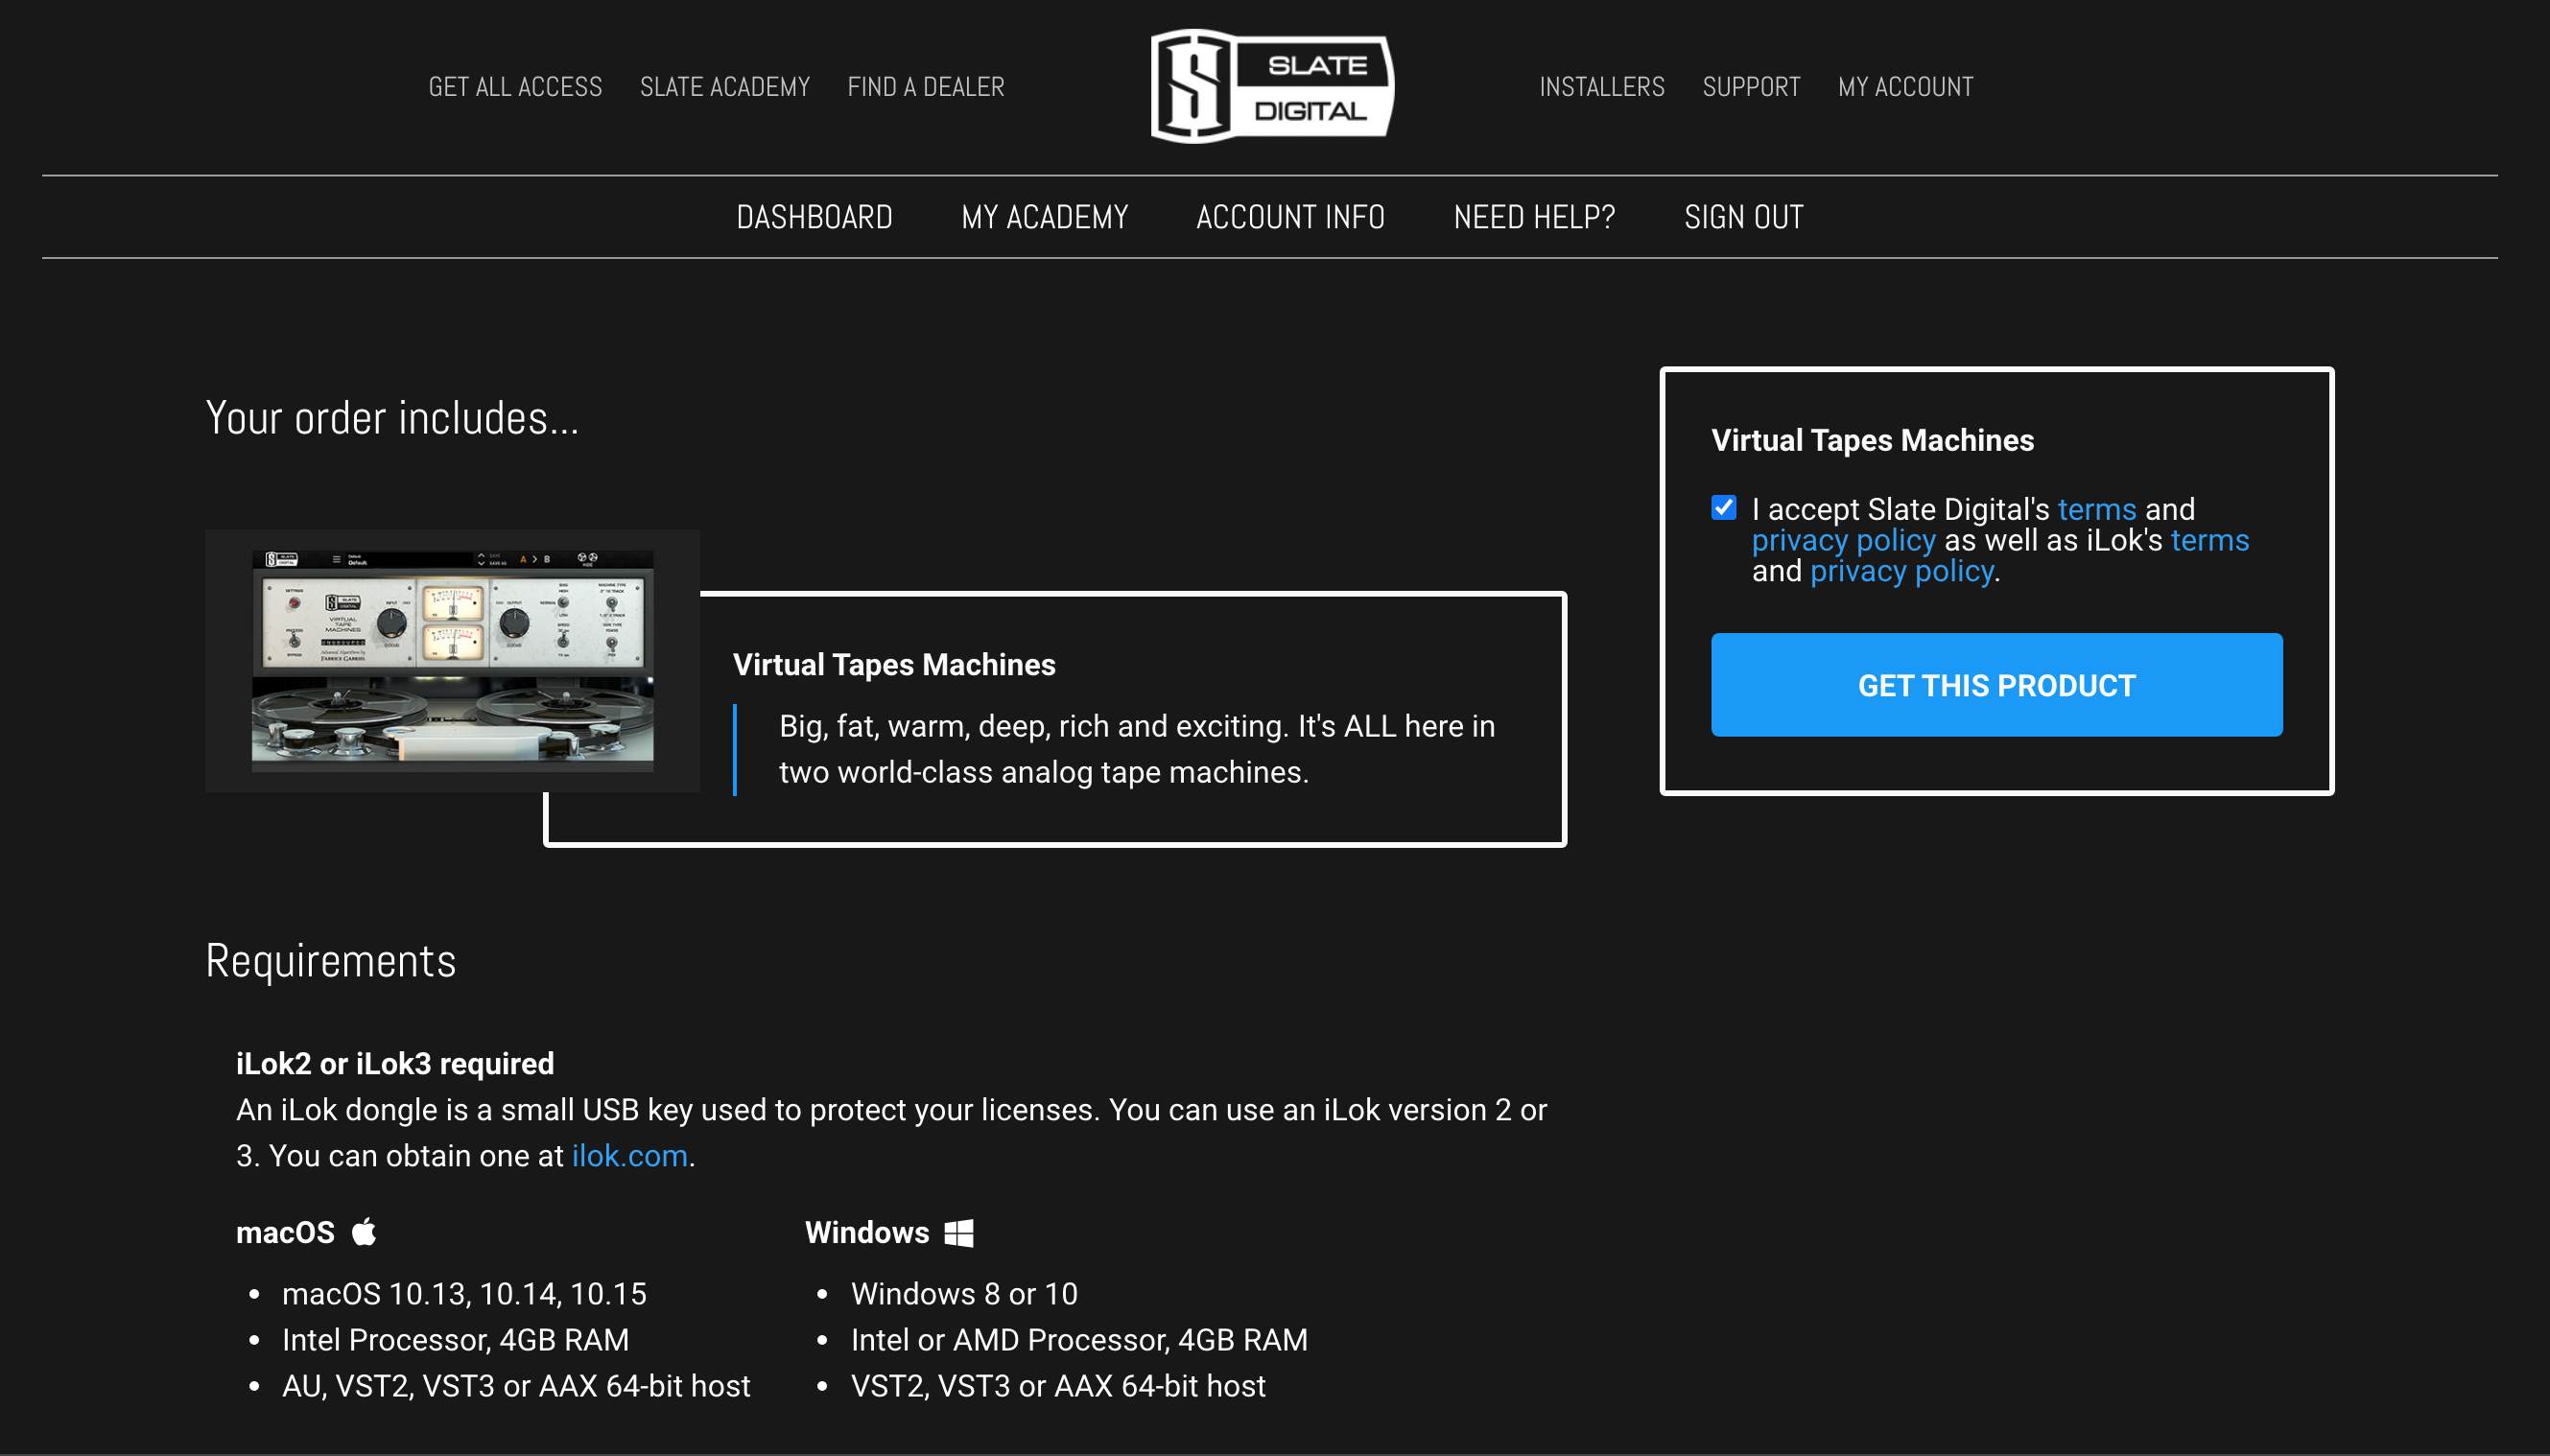The width and height of the screenshot is (2550, 1456).
Task: Click the Slate Digital logo
Action: [1272, 86]
